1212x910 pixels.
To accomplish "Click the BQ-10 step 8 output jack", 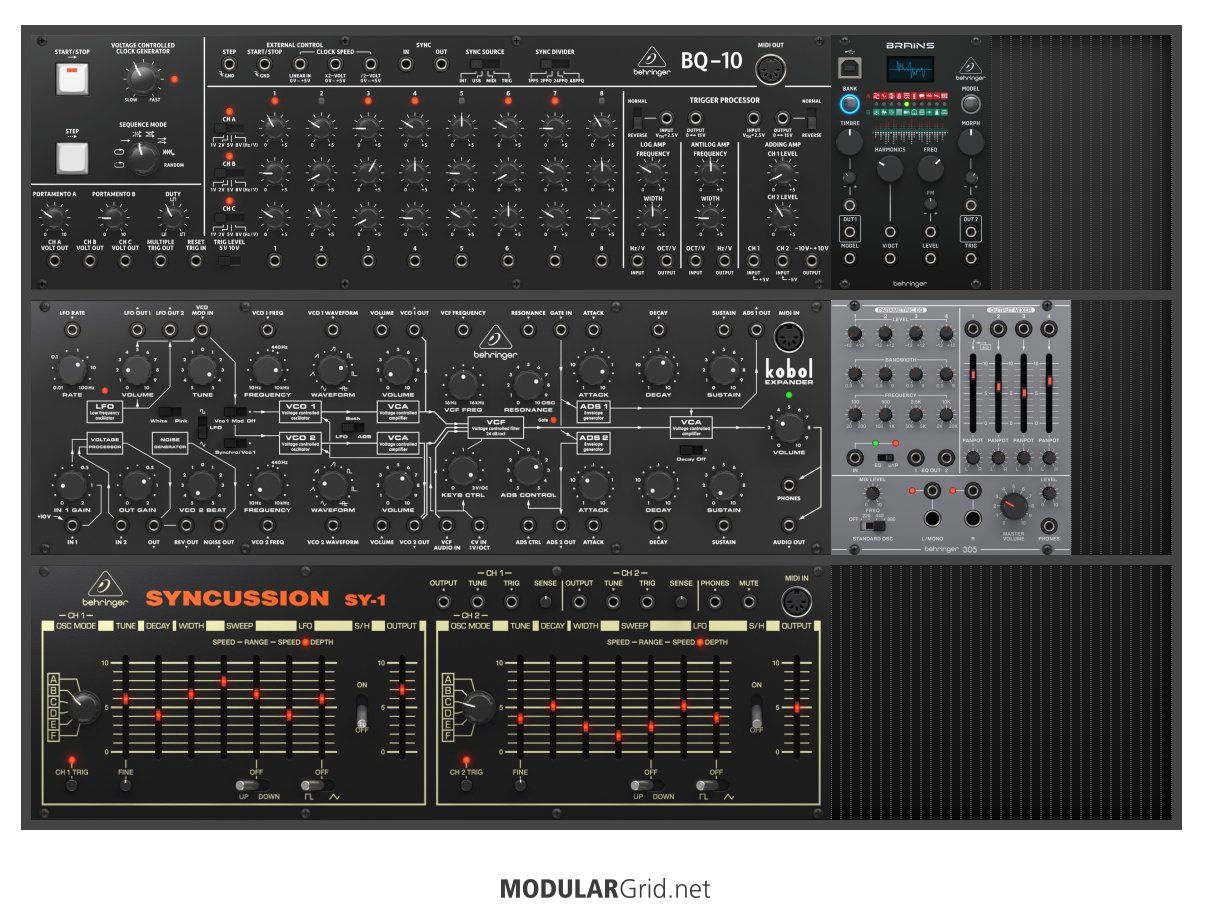I will click(x=601, y=261).
